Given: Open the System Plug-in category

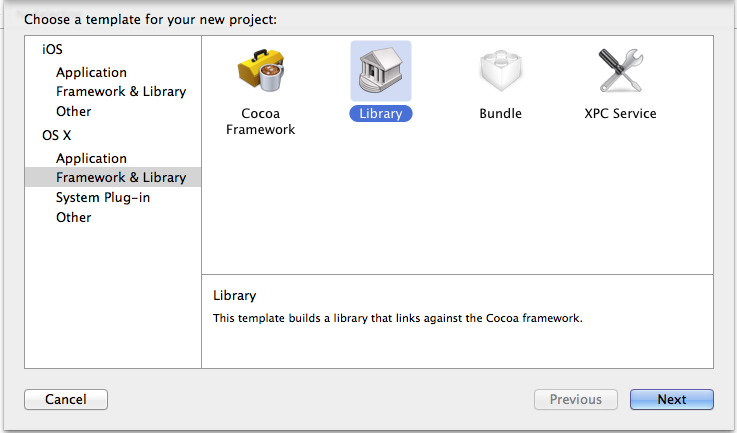Looking at the screenshot, I should 102,197.
